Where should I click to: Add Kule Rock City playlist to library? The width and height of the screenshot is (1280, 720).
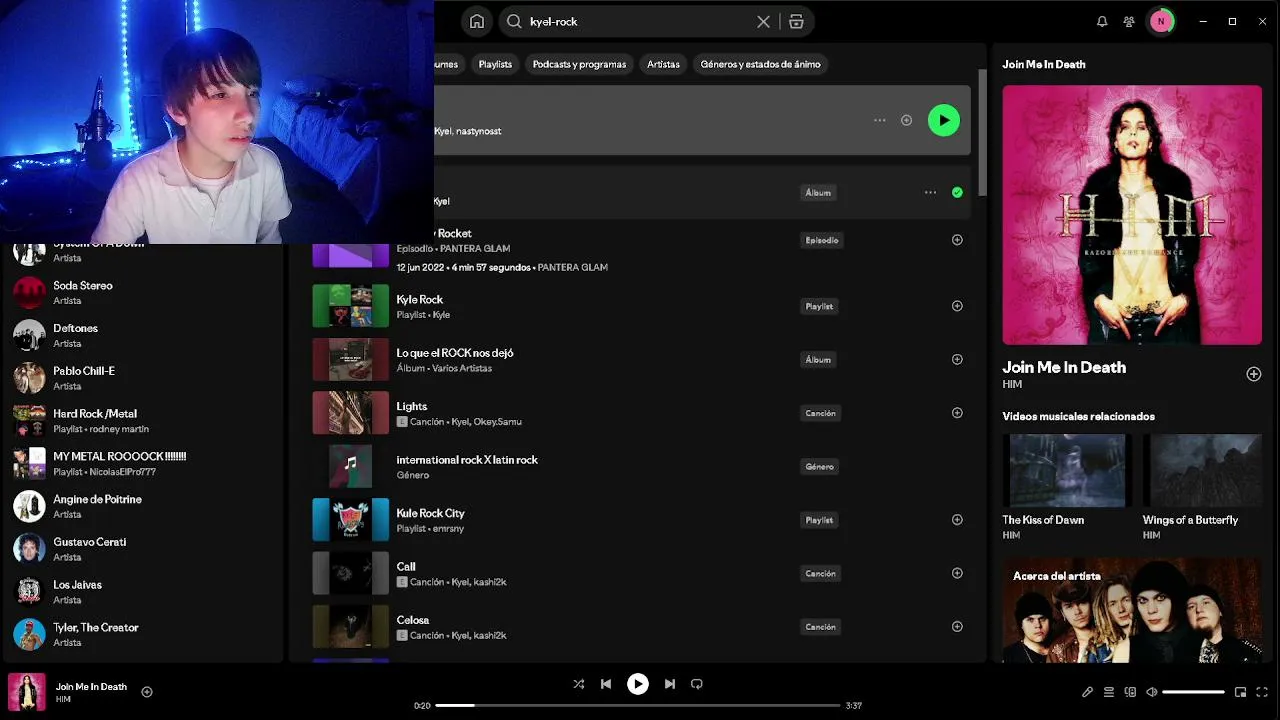tap(957, 520)
